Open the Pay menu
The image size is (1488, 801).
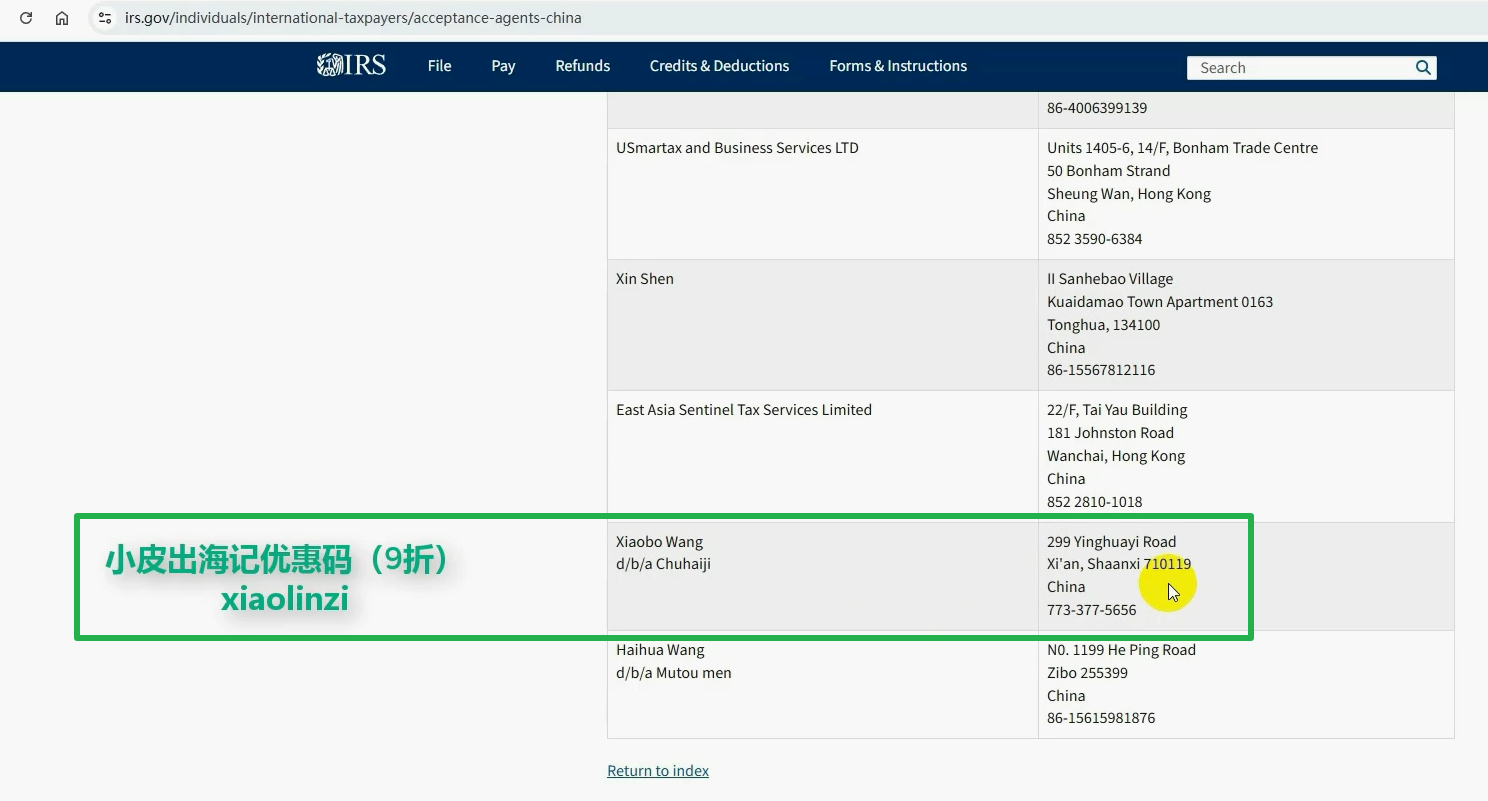(x=503, y=66)
